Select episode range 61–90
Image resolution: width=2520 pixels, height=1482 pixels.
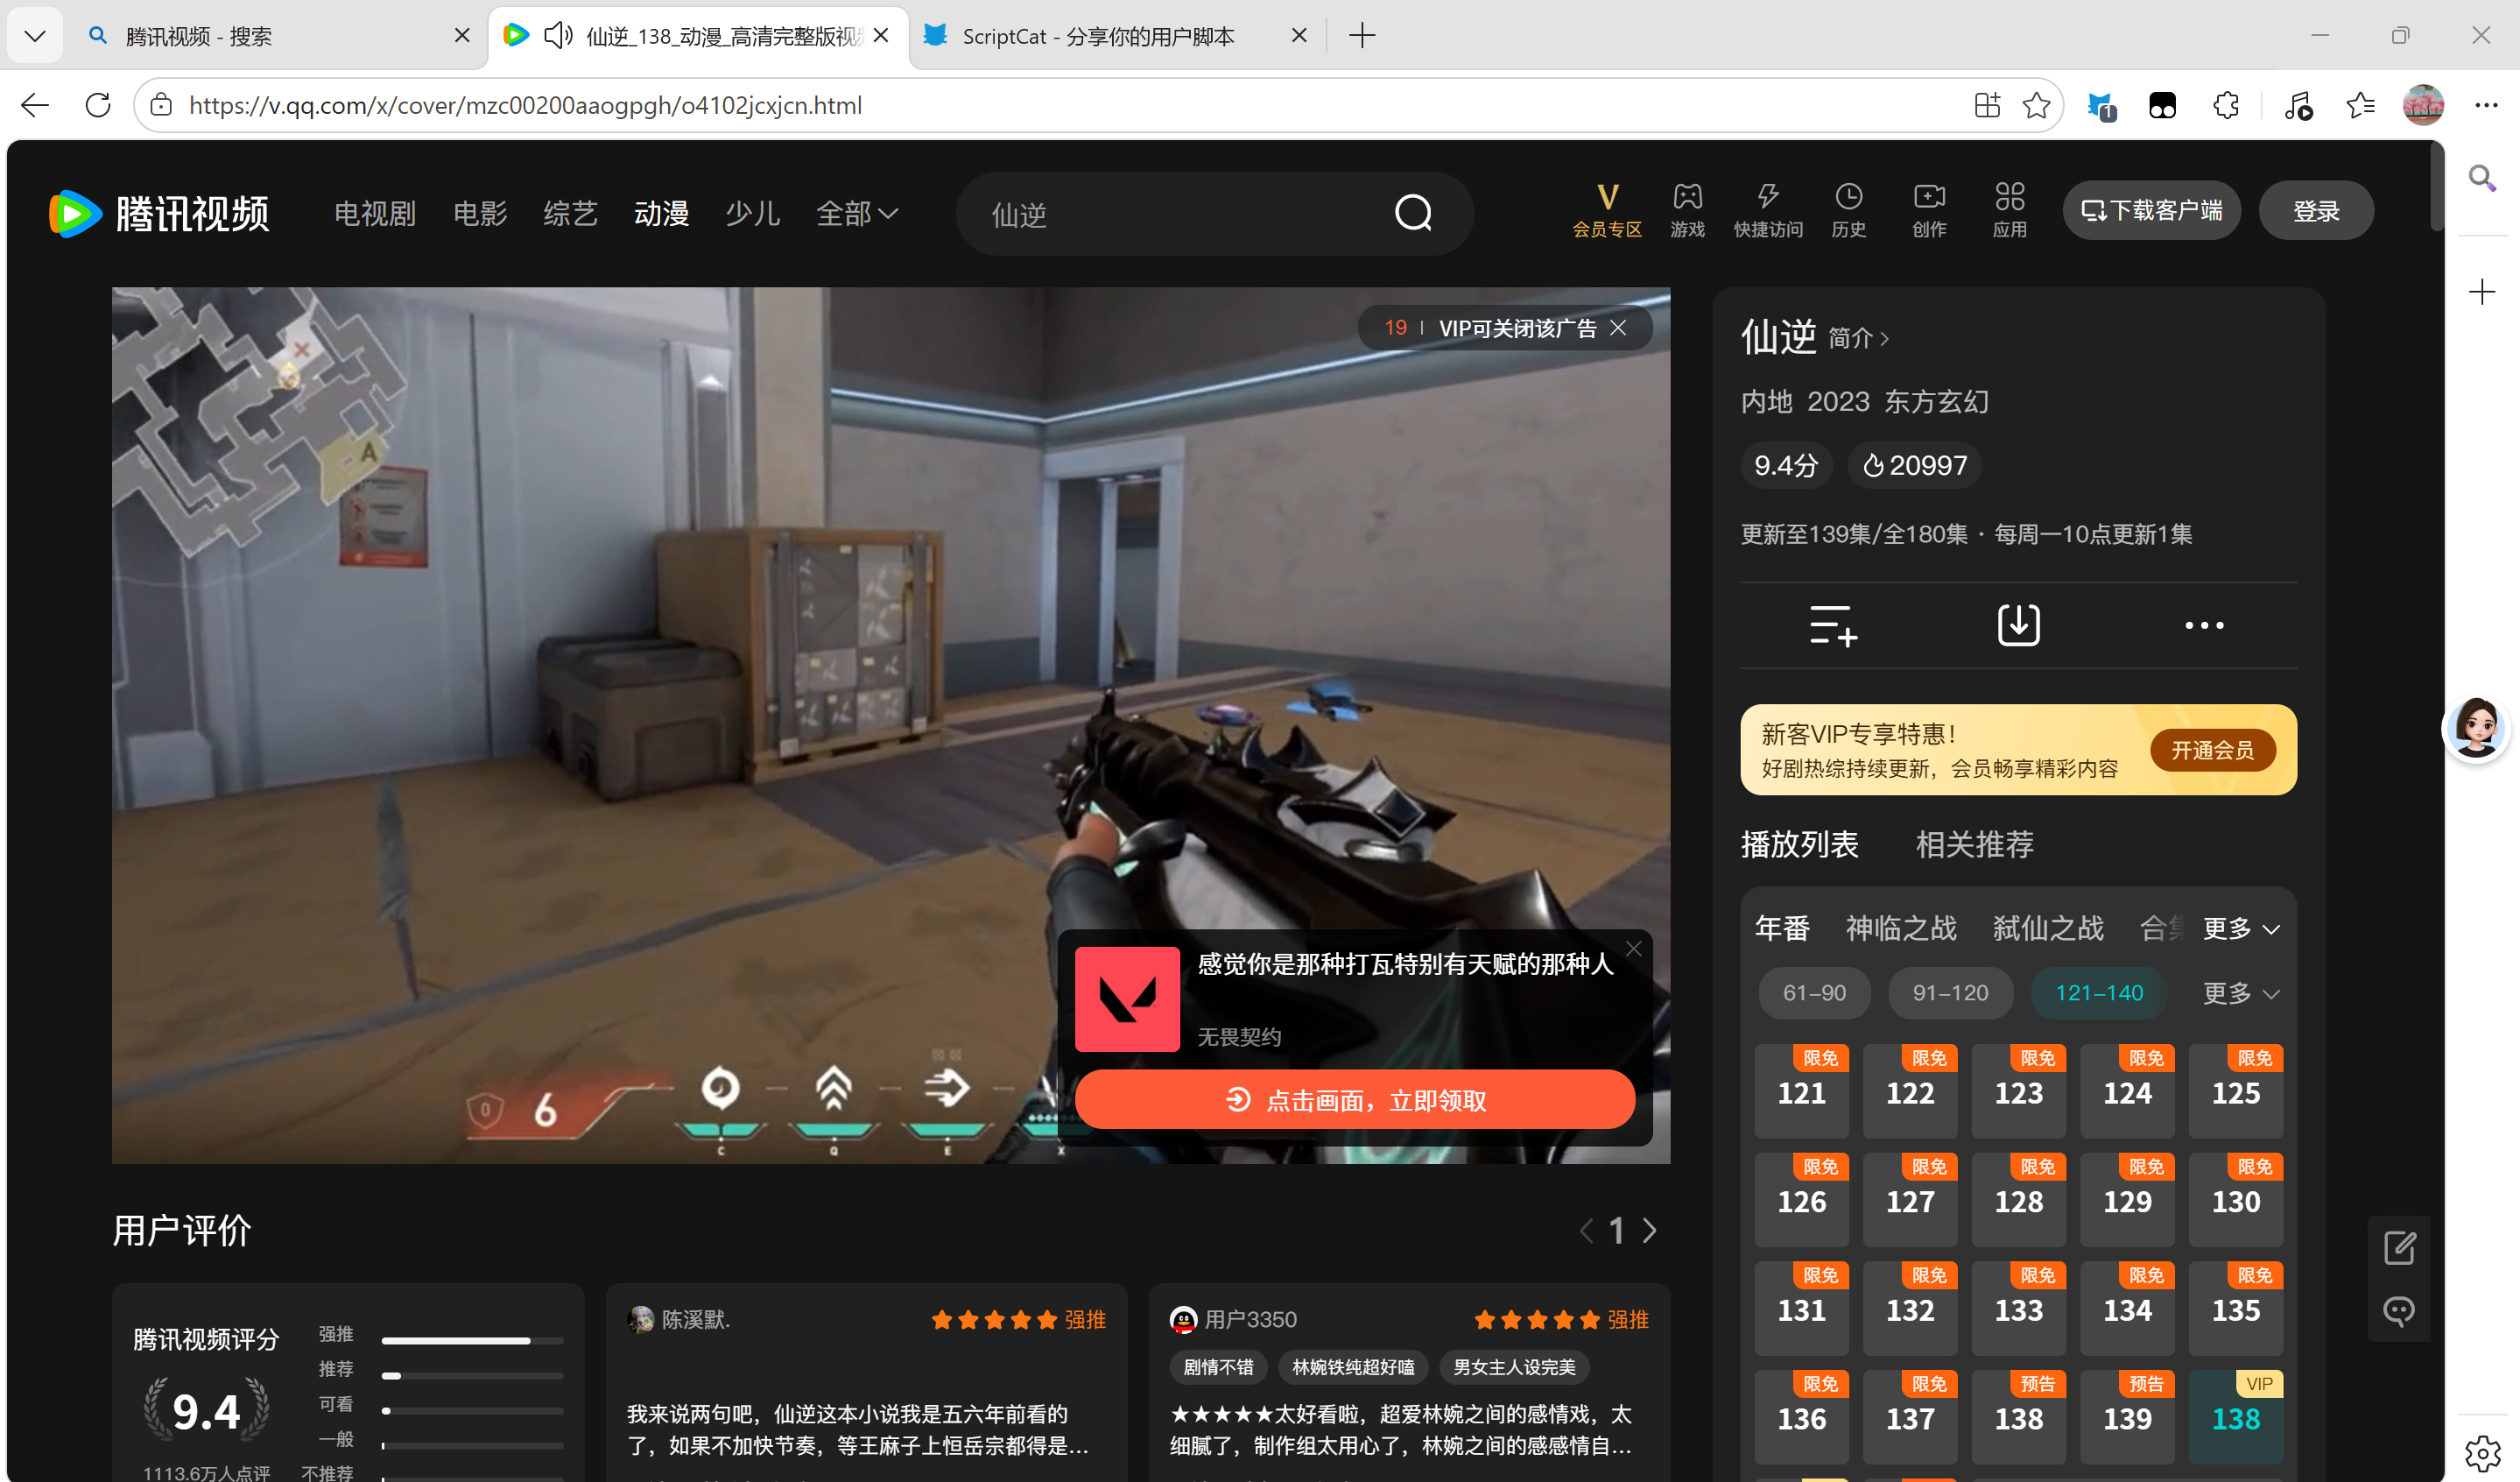tap(1814, 993)
